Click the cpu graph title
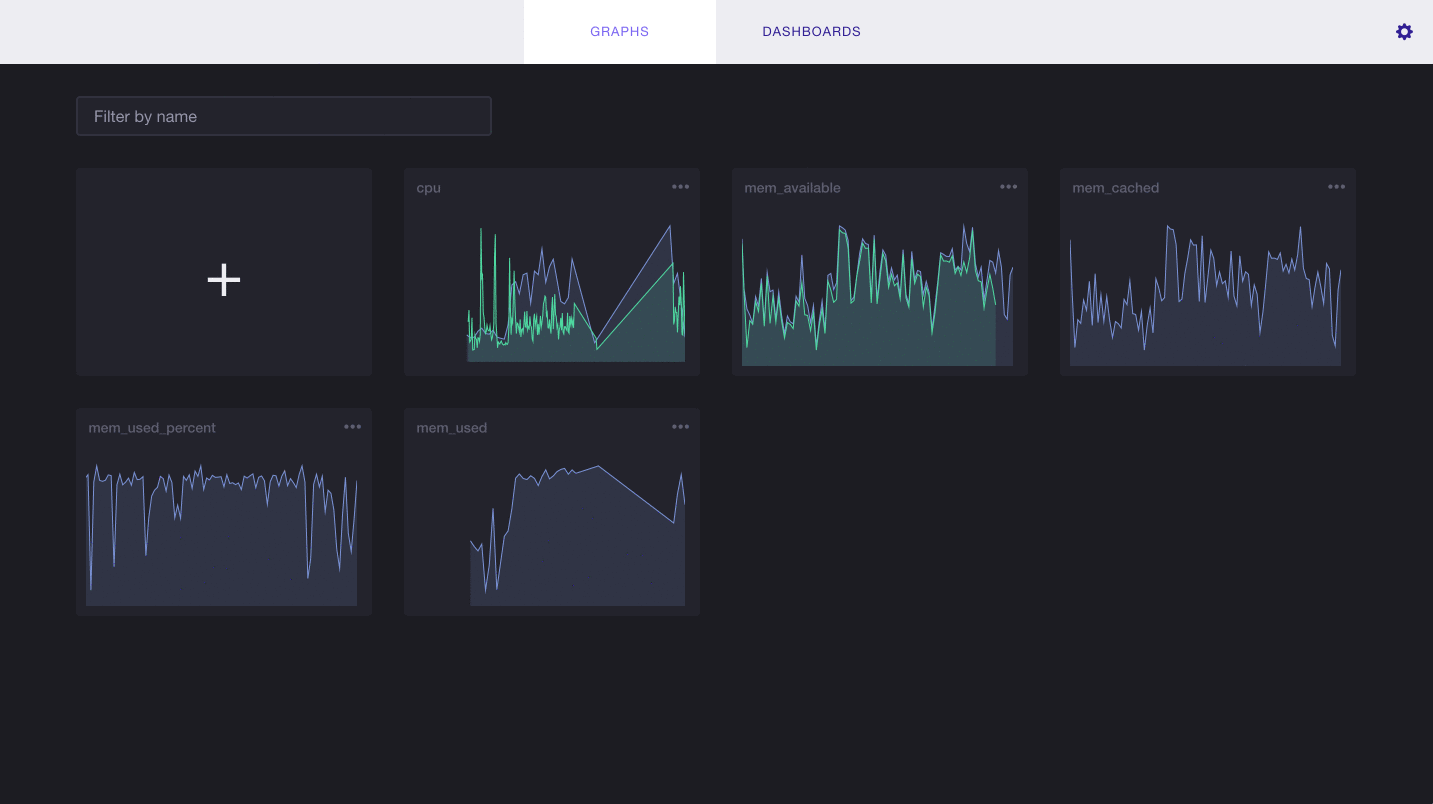The image size is (1433, 804). pos(429,188)
